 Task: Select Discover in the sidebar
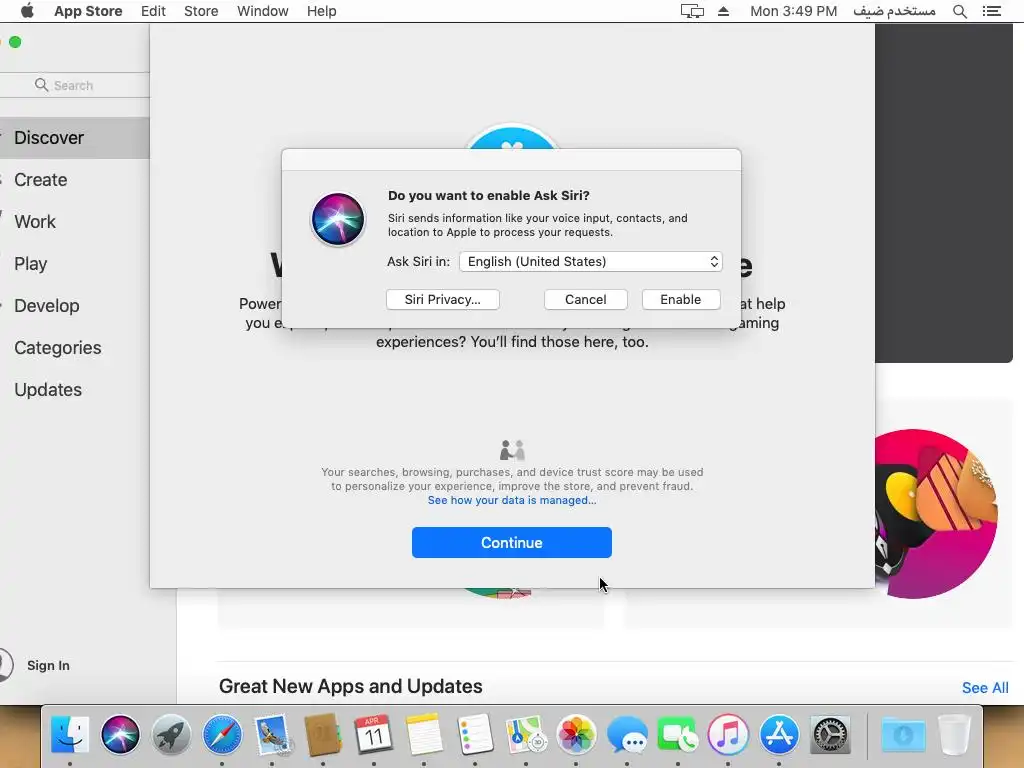[x=74, y=138]
